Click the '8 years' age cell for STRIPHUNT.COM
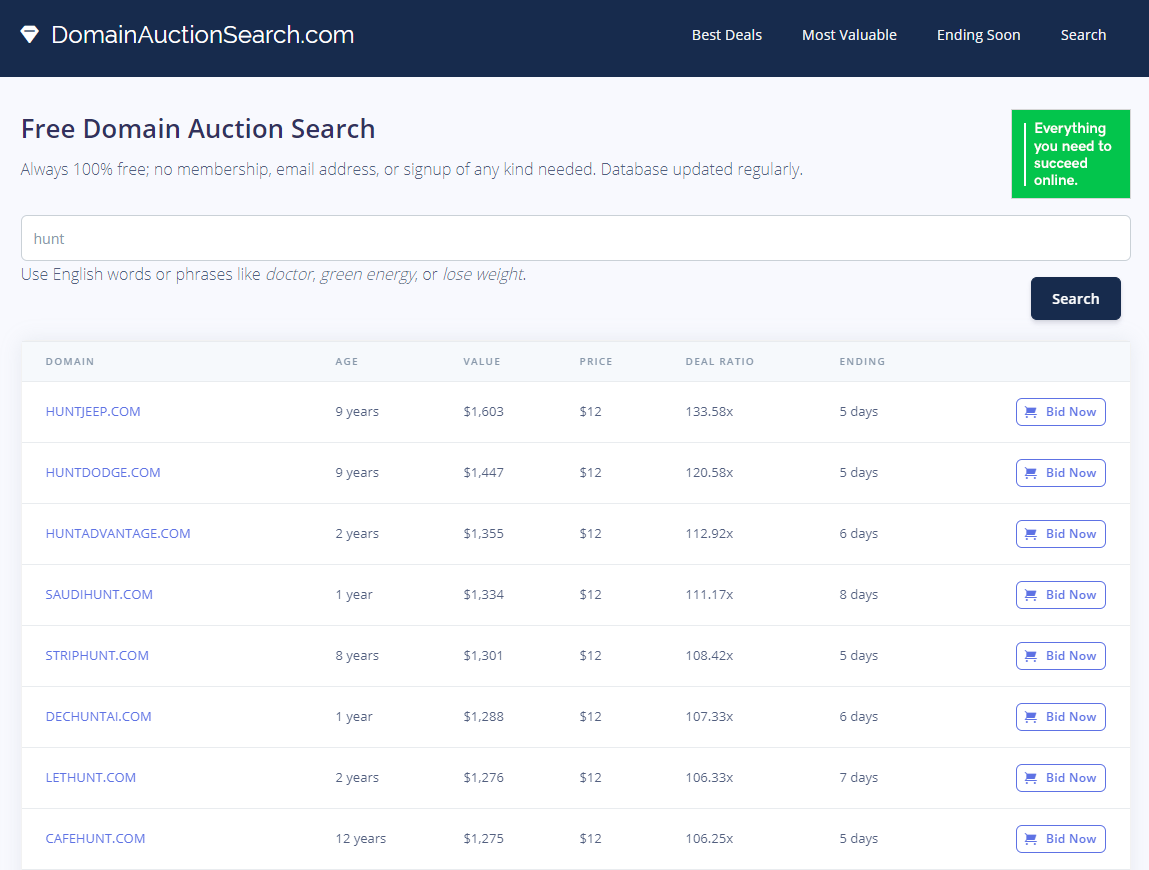Screen dimensions: 1149x870 pos(357,655)
